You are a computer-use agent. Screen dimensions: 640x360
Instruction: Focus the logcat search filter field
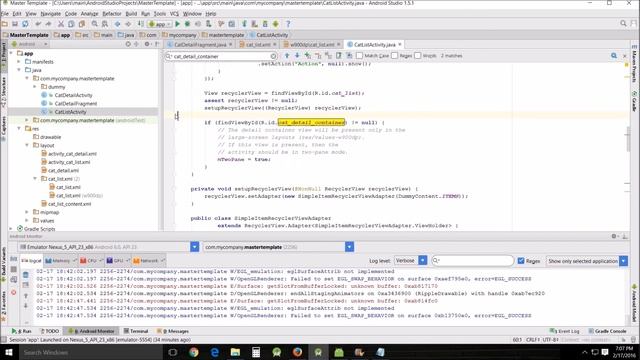click(473, 261)
